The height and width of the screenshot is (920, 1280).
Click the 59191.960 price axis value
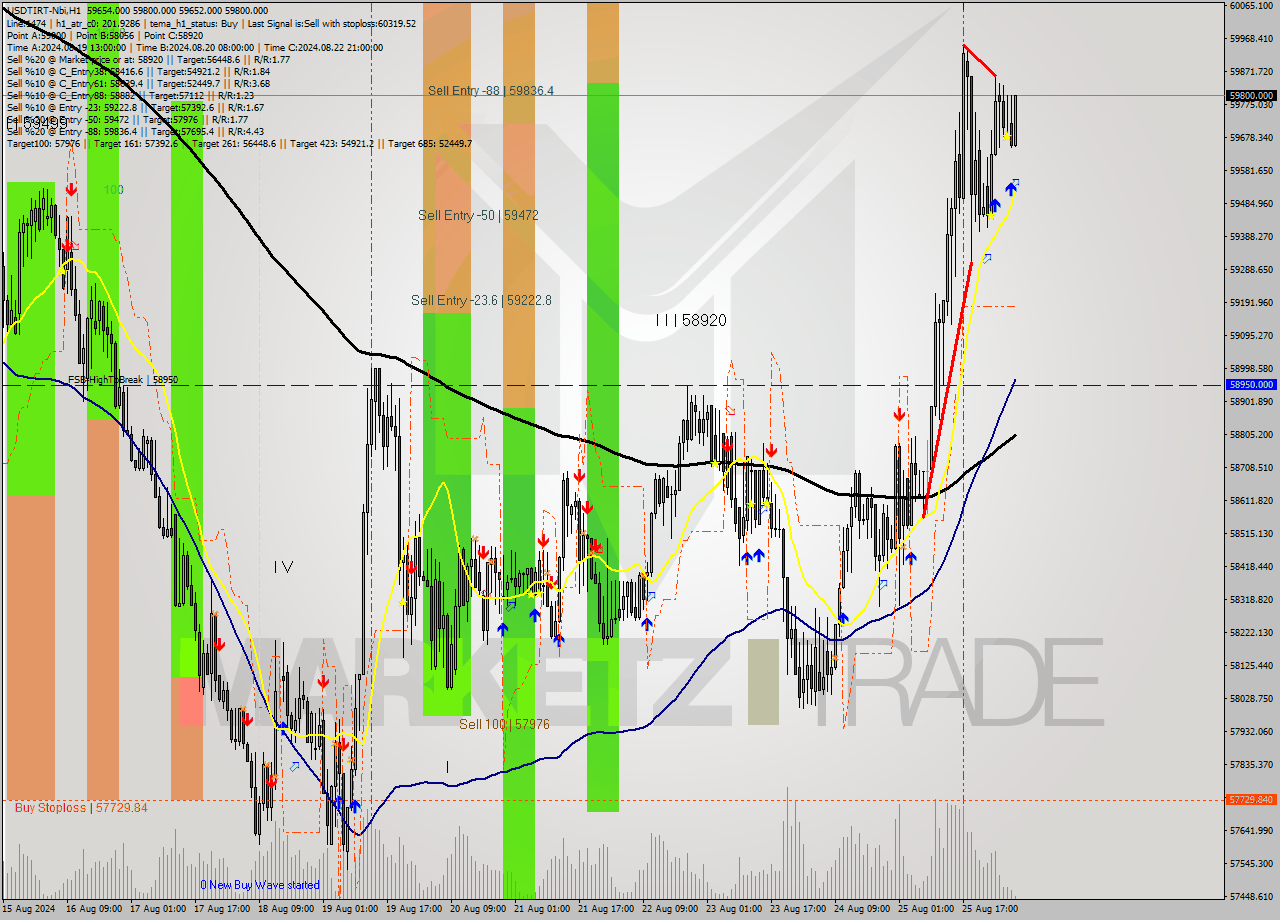pyautogui.click(x=1251, y=303)
